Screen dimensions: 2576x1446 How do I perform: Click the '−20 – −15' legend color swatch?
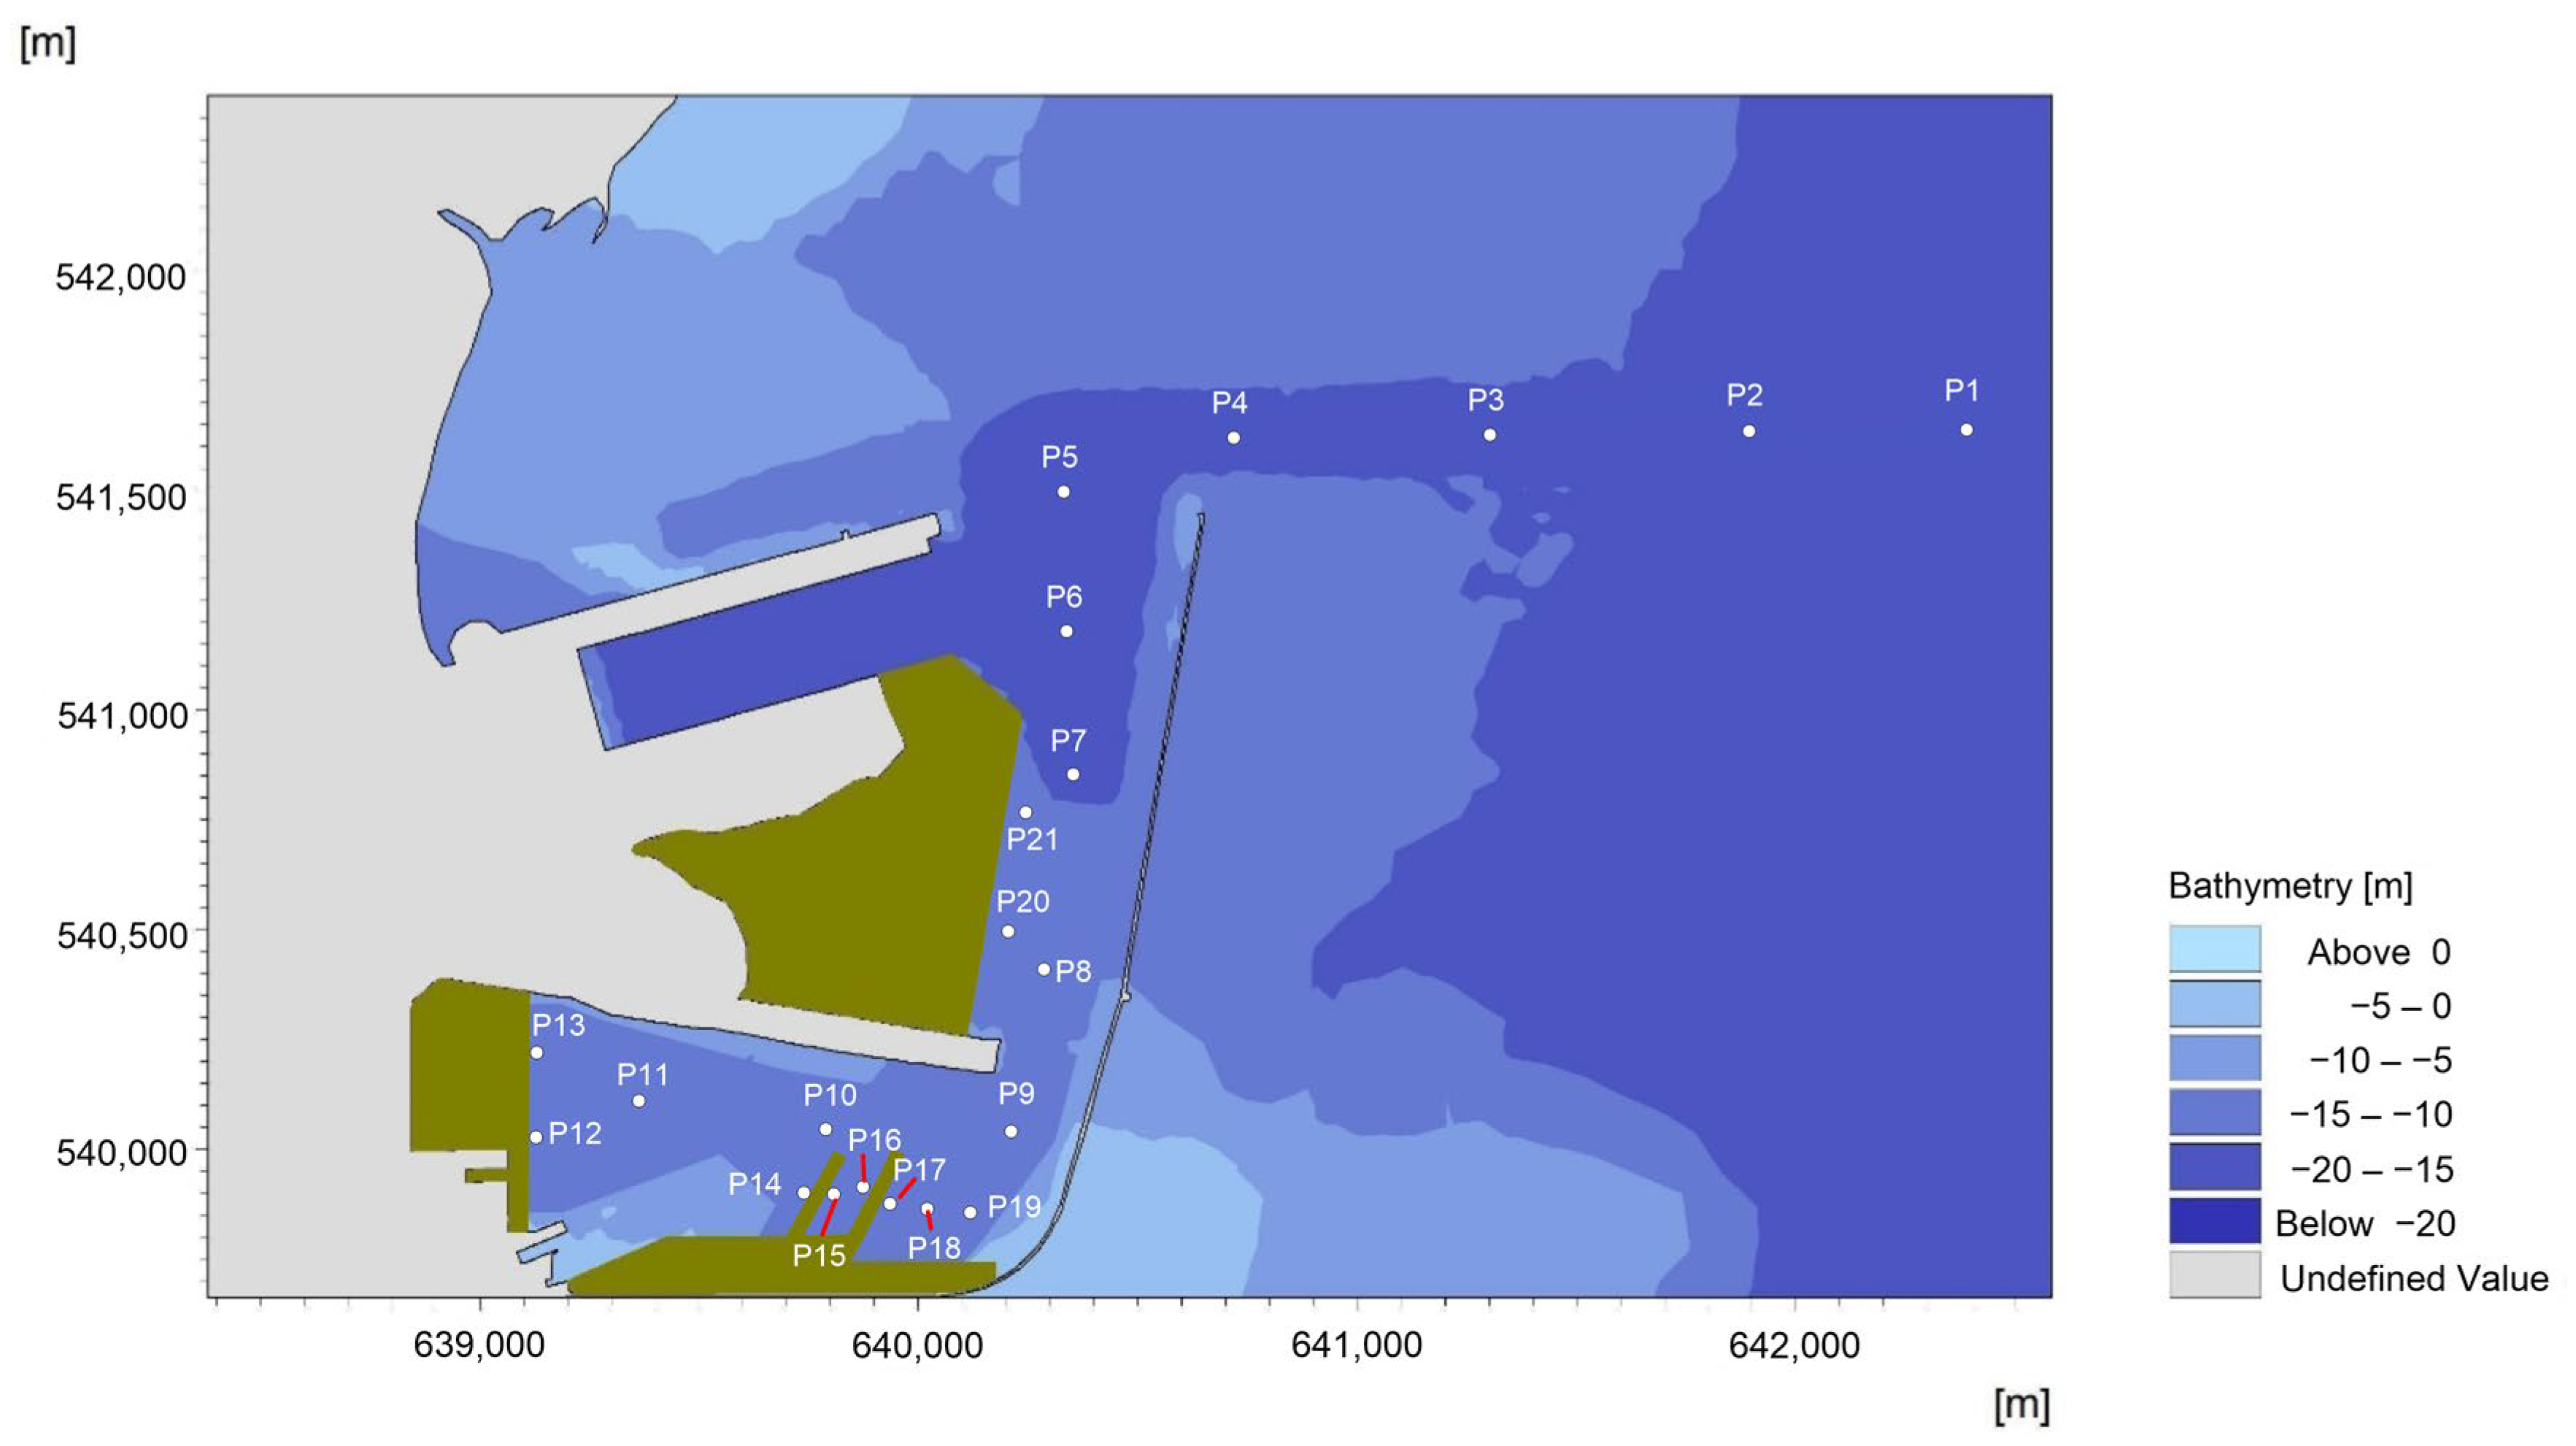pyautogui.click(x=2214, y=1167)
